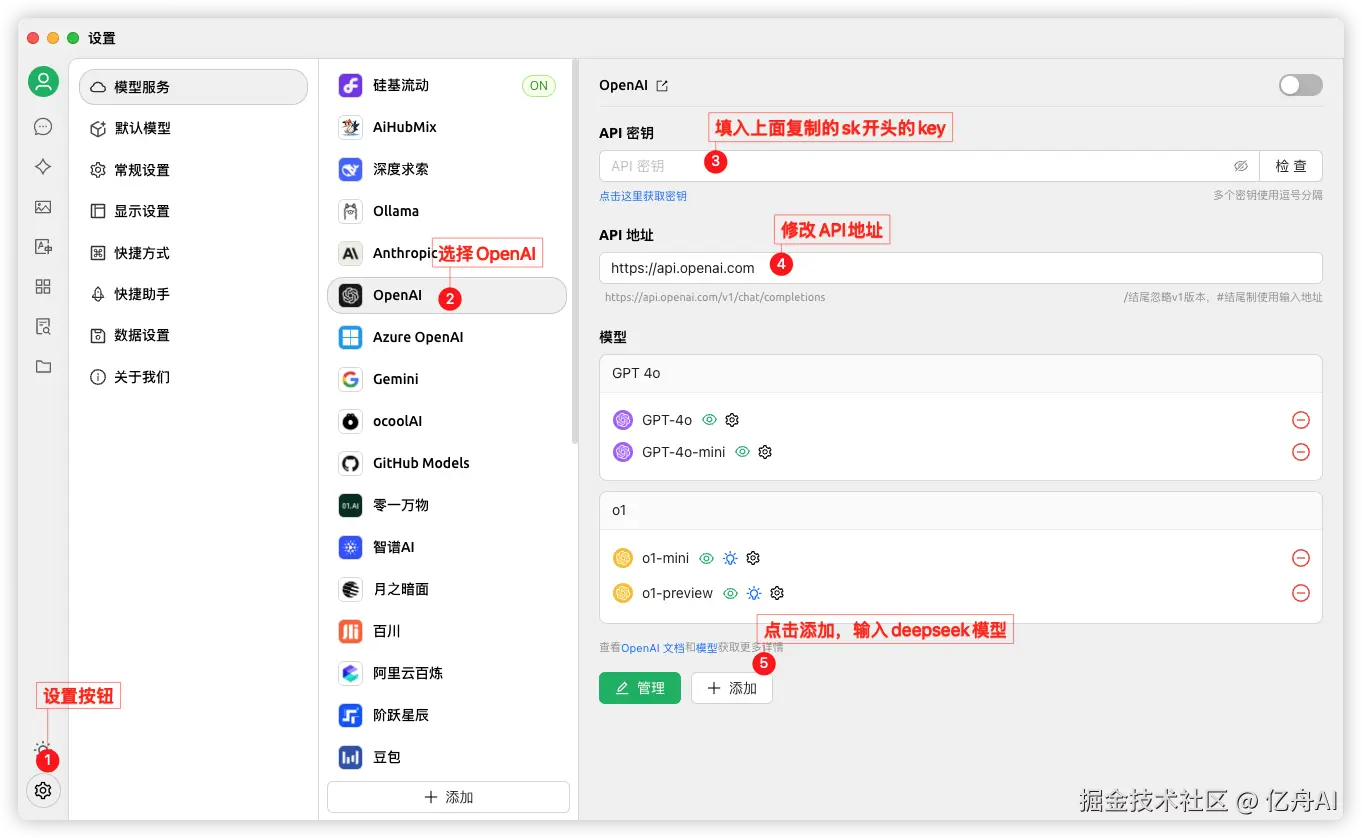1362x838 pixels.
Task: Click the vision eye icon for GPT-4o
Action: tap(710, 420)
